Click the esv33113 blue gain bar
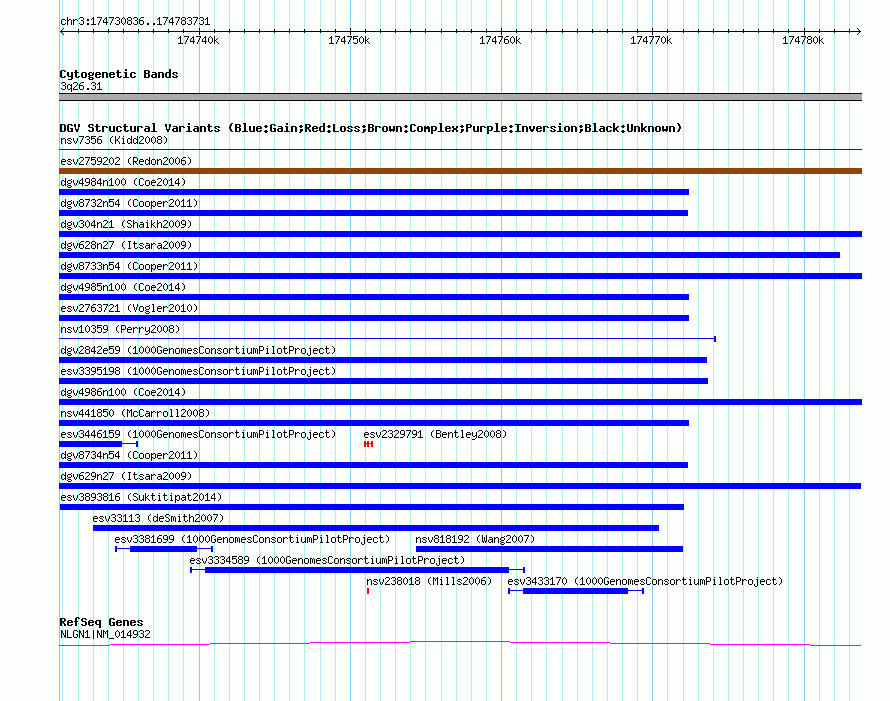 (376, 528)
